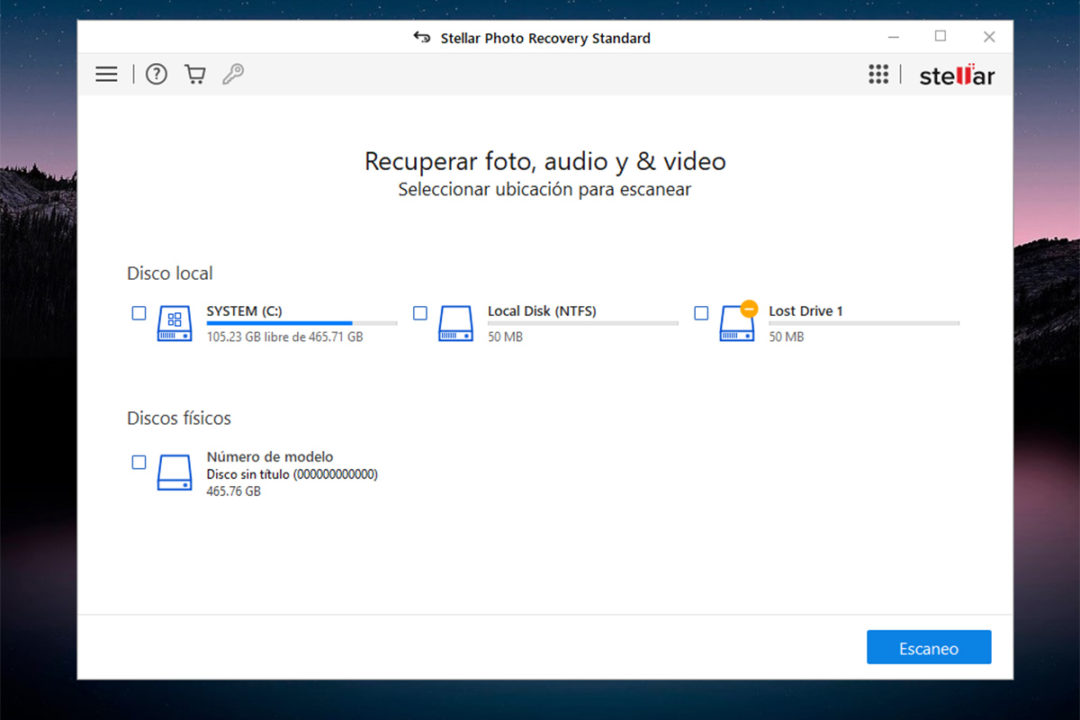Select the Local Disk (NTFS) drive icon
The height and width of the screenshot is (720, 1080).
[456, 323]
